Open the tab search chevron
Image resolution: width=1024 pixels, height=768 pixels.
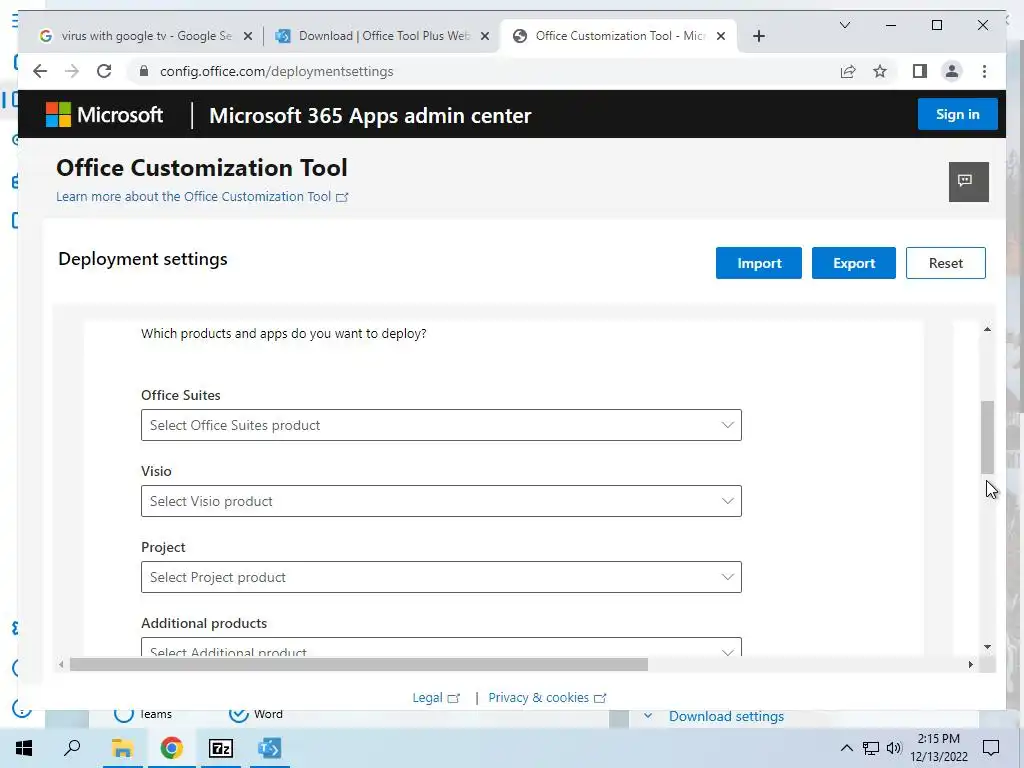click(844, 25)
